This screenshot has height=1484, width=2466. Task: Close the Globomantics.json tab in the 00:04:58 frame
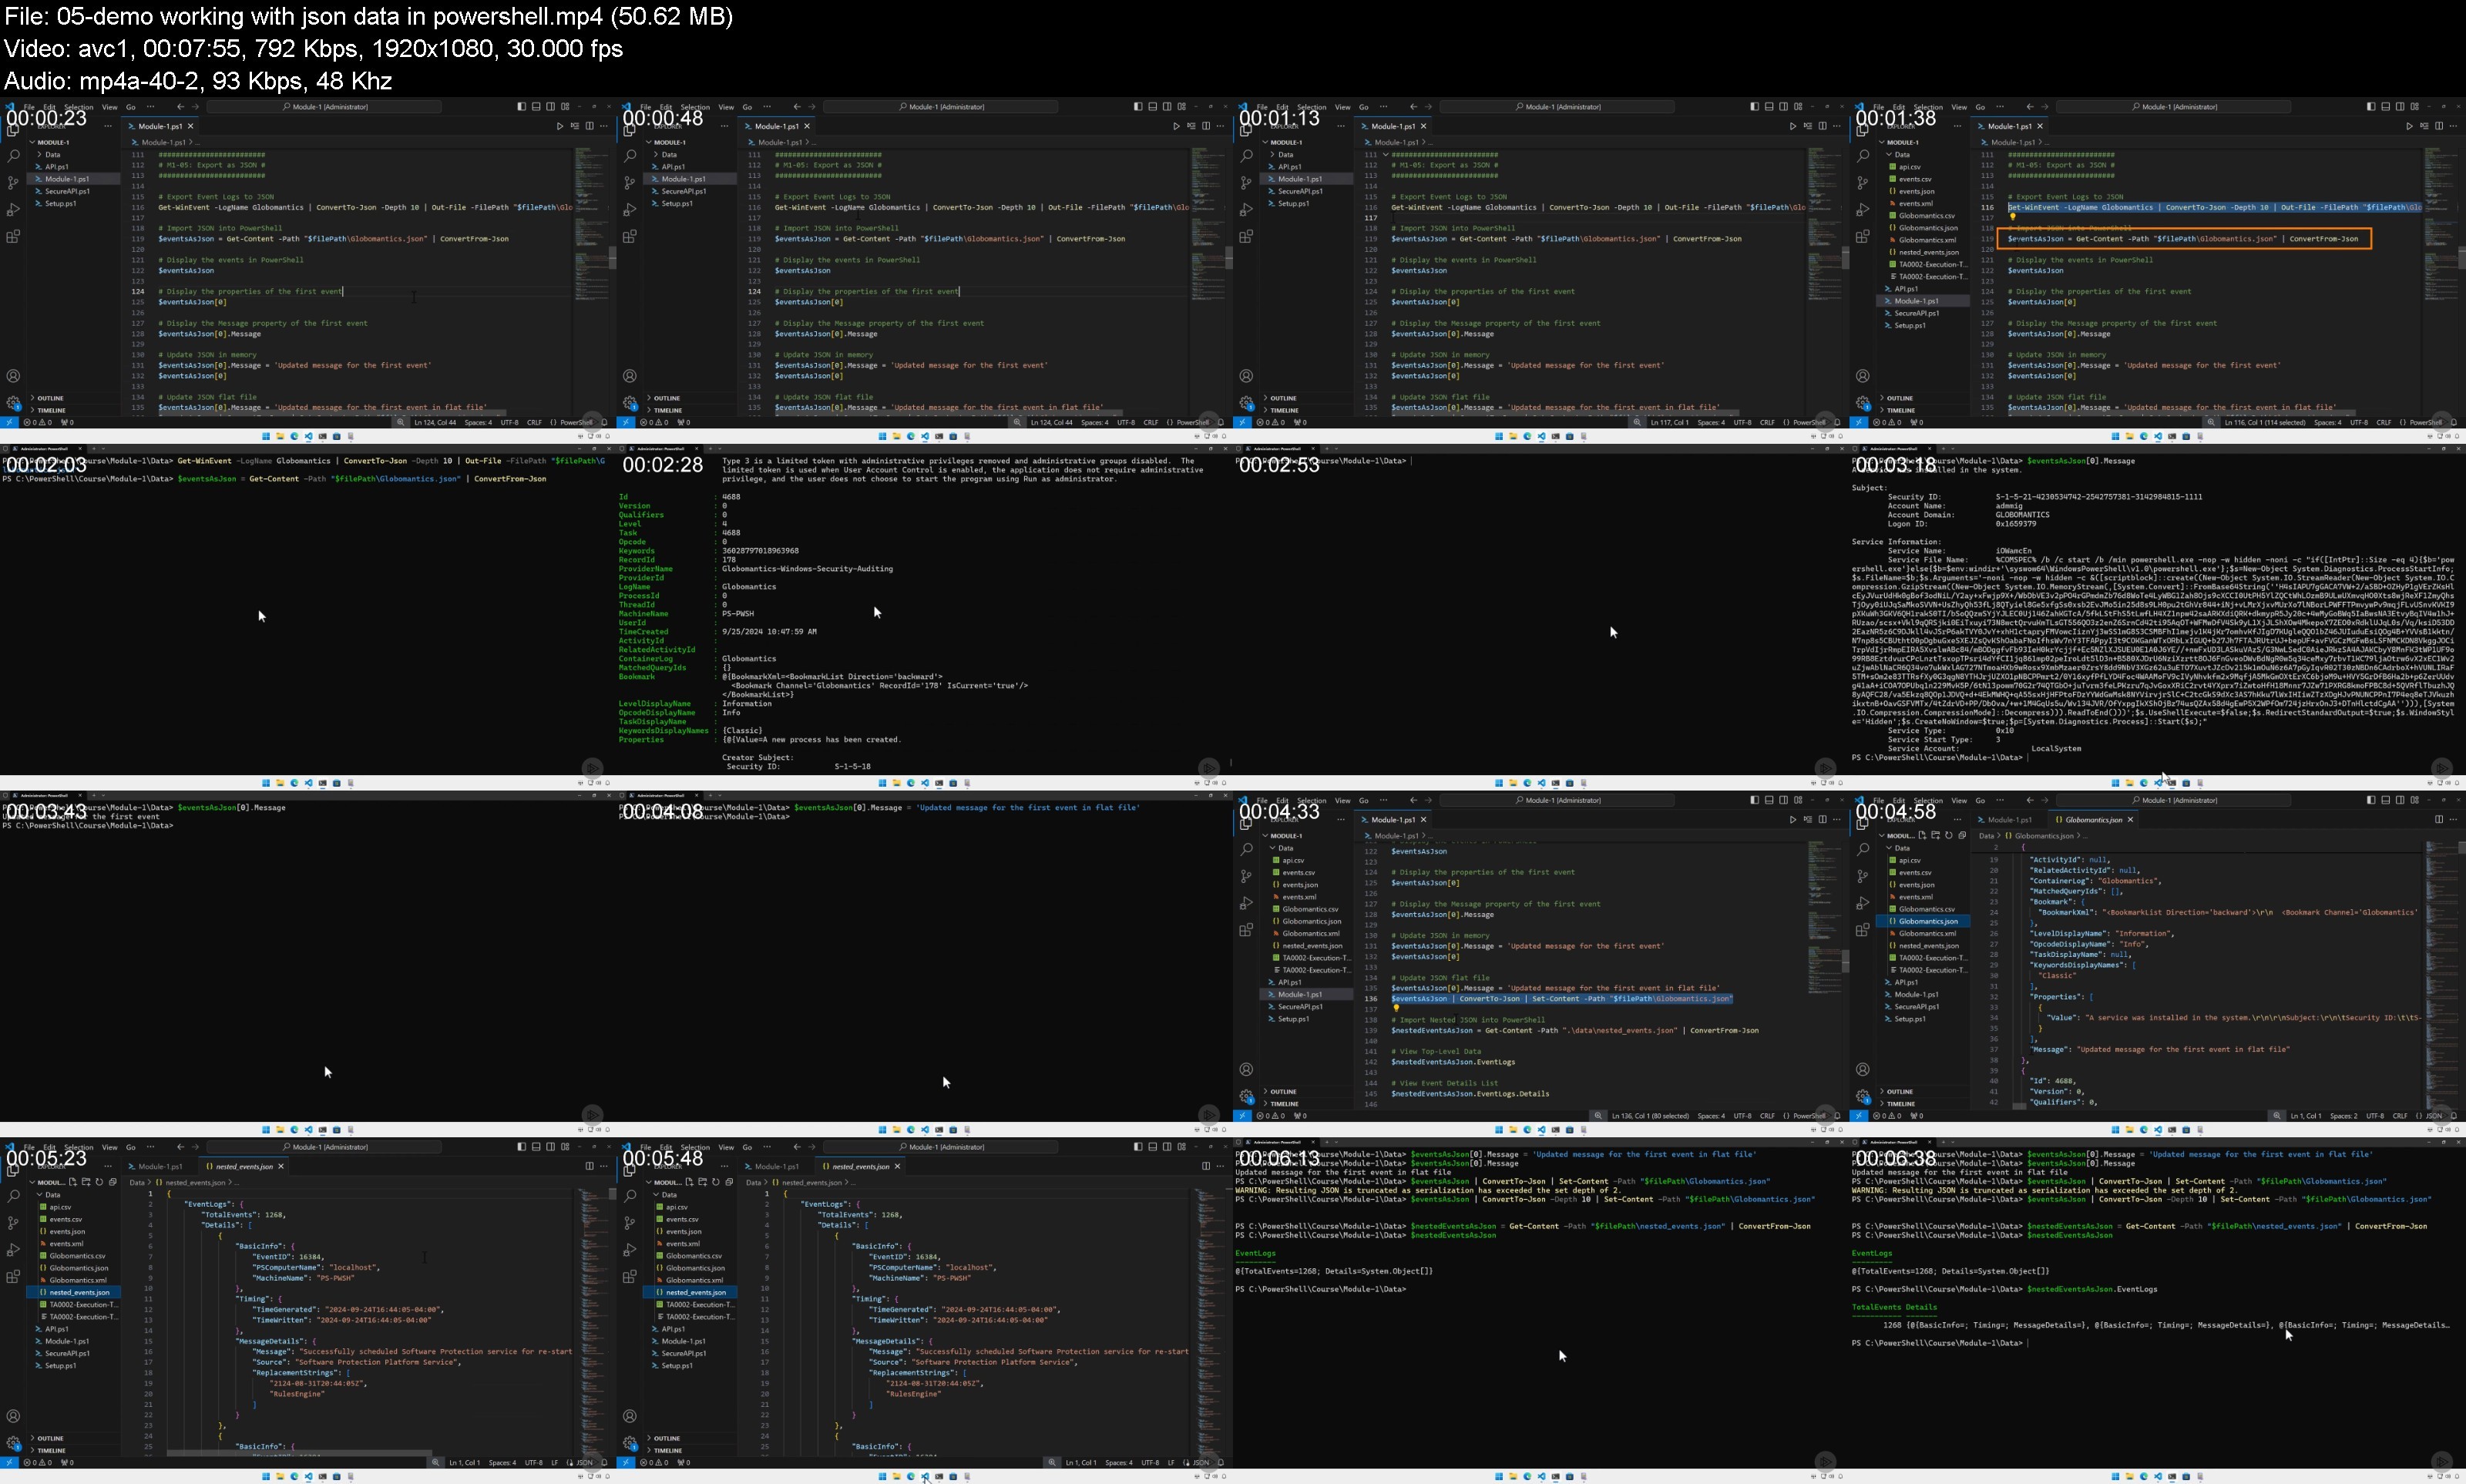(2130, 820)
